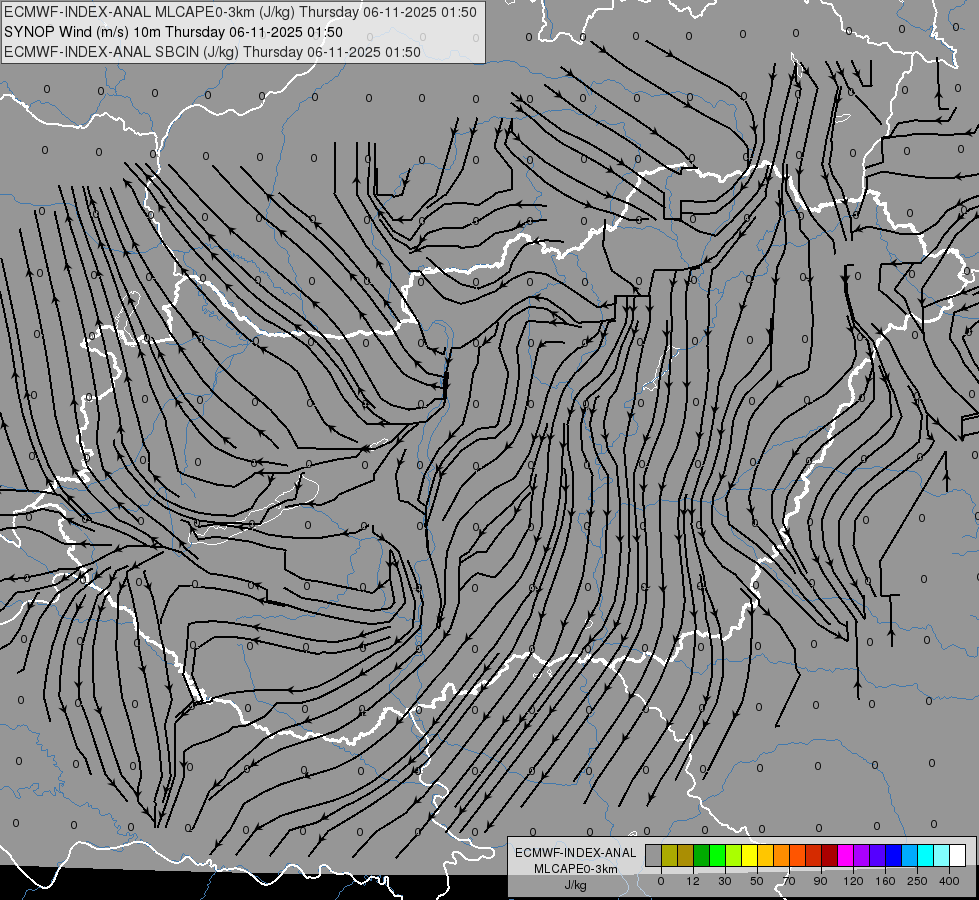This screenshot has height=900, width=979.
Task: Click the legend value label 250
Action: 917,881
